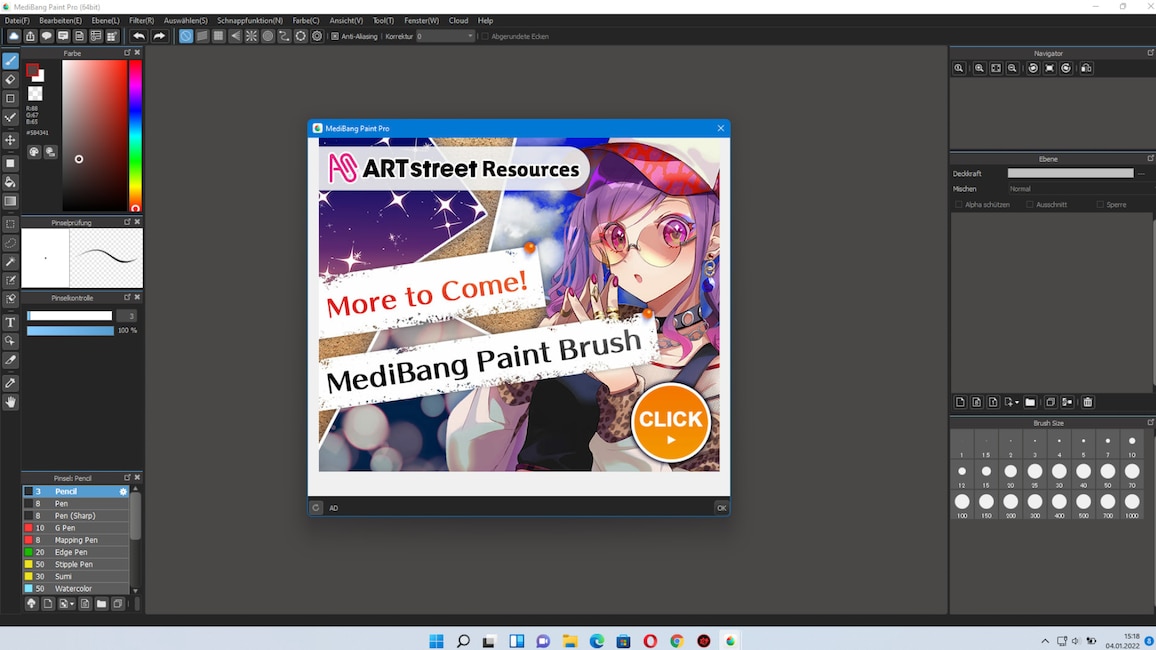Open the Windows Start menu
The width and height of the screenshot is (1156, 650).
coord(436,641)
